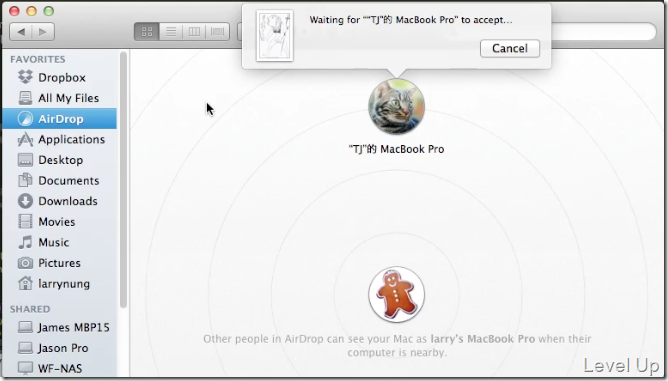Viewport: 668px width, 381px height.
Task: Click WF-NAS shared device icon
Action: coord(25,368)
